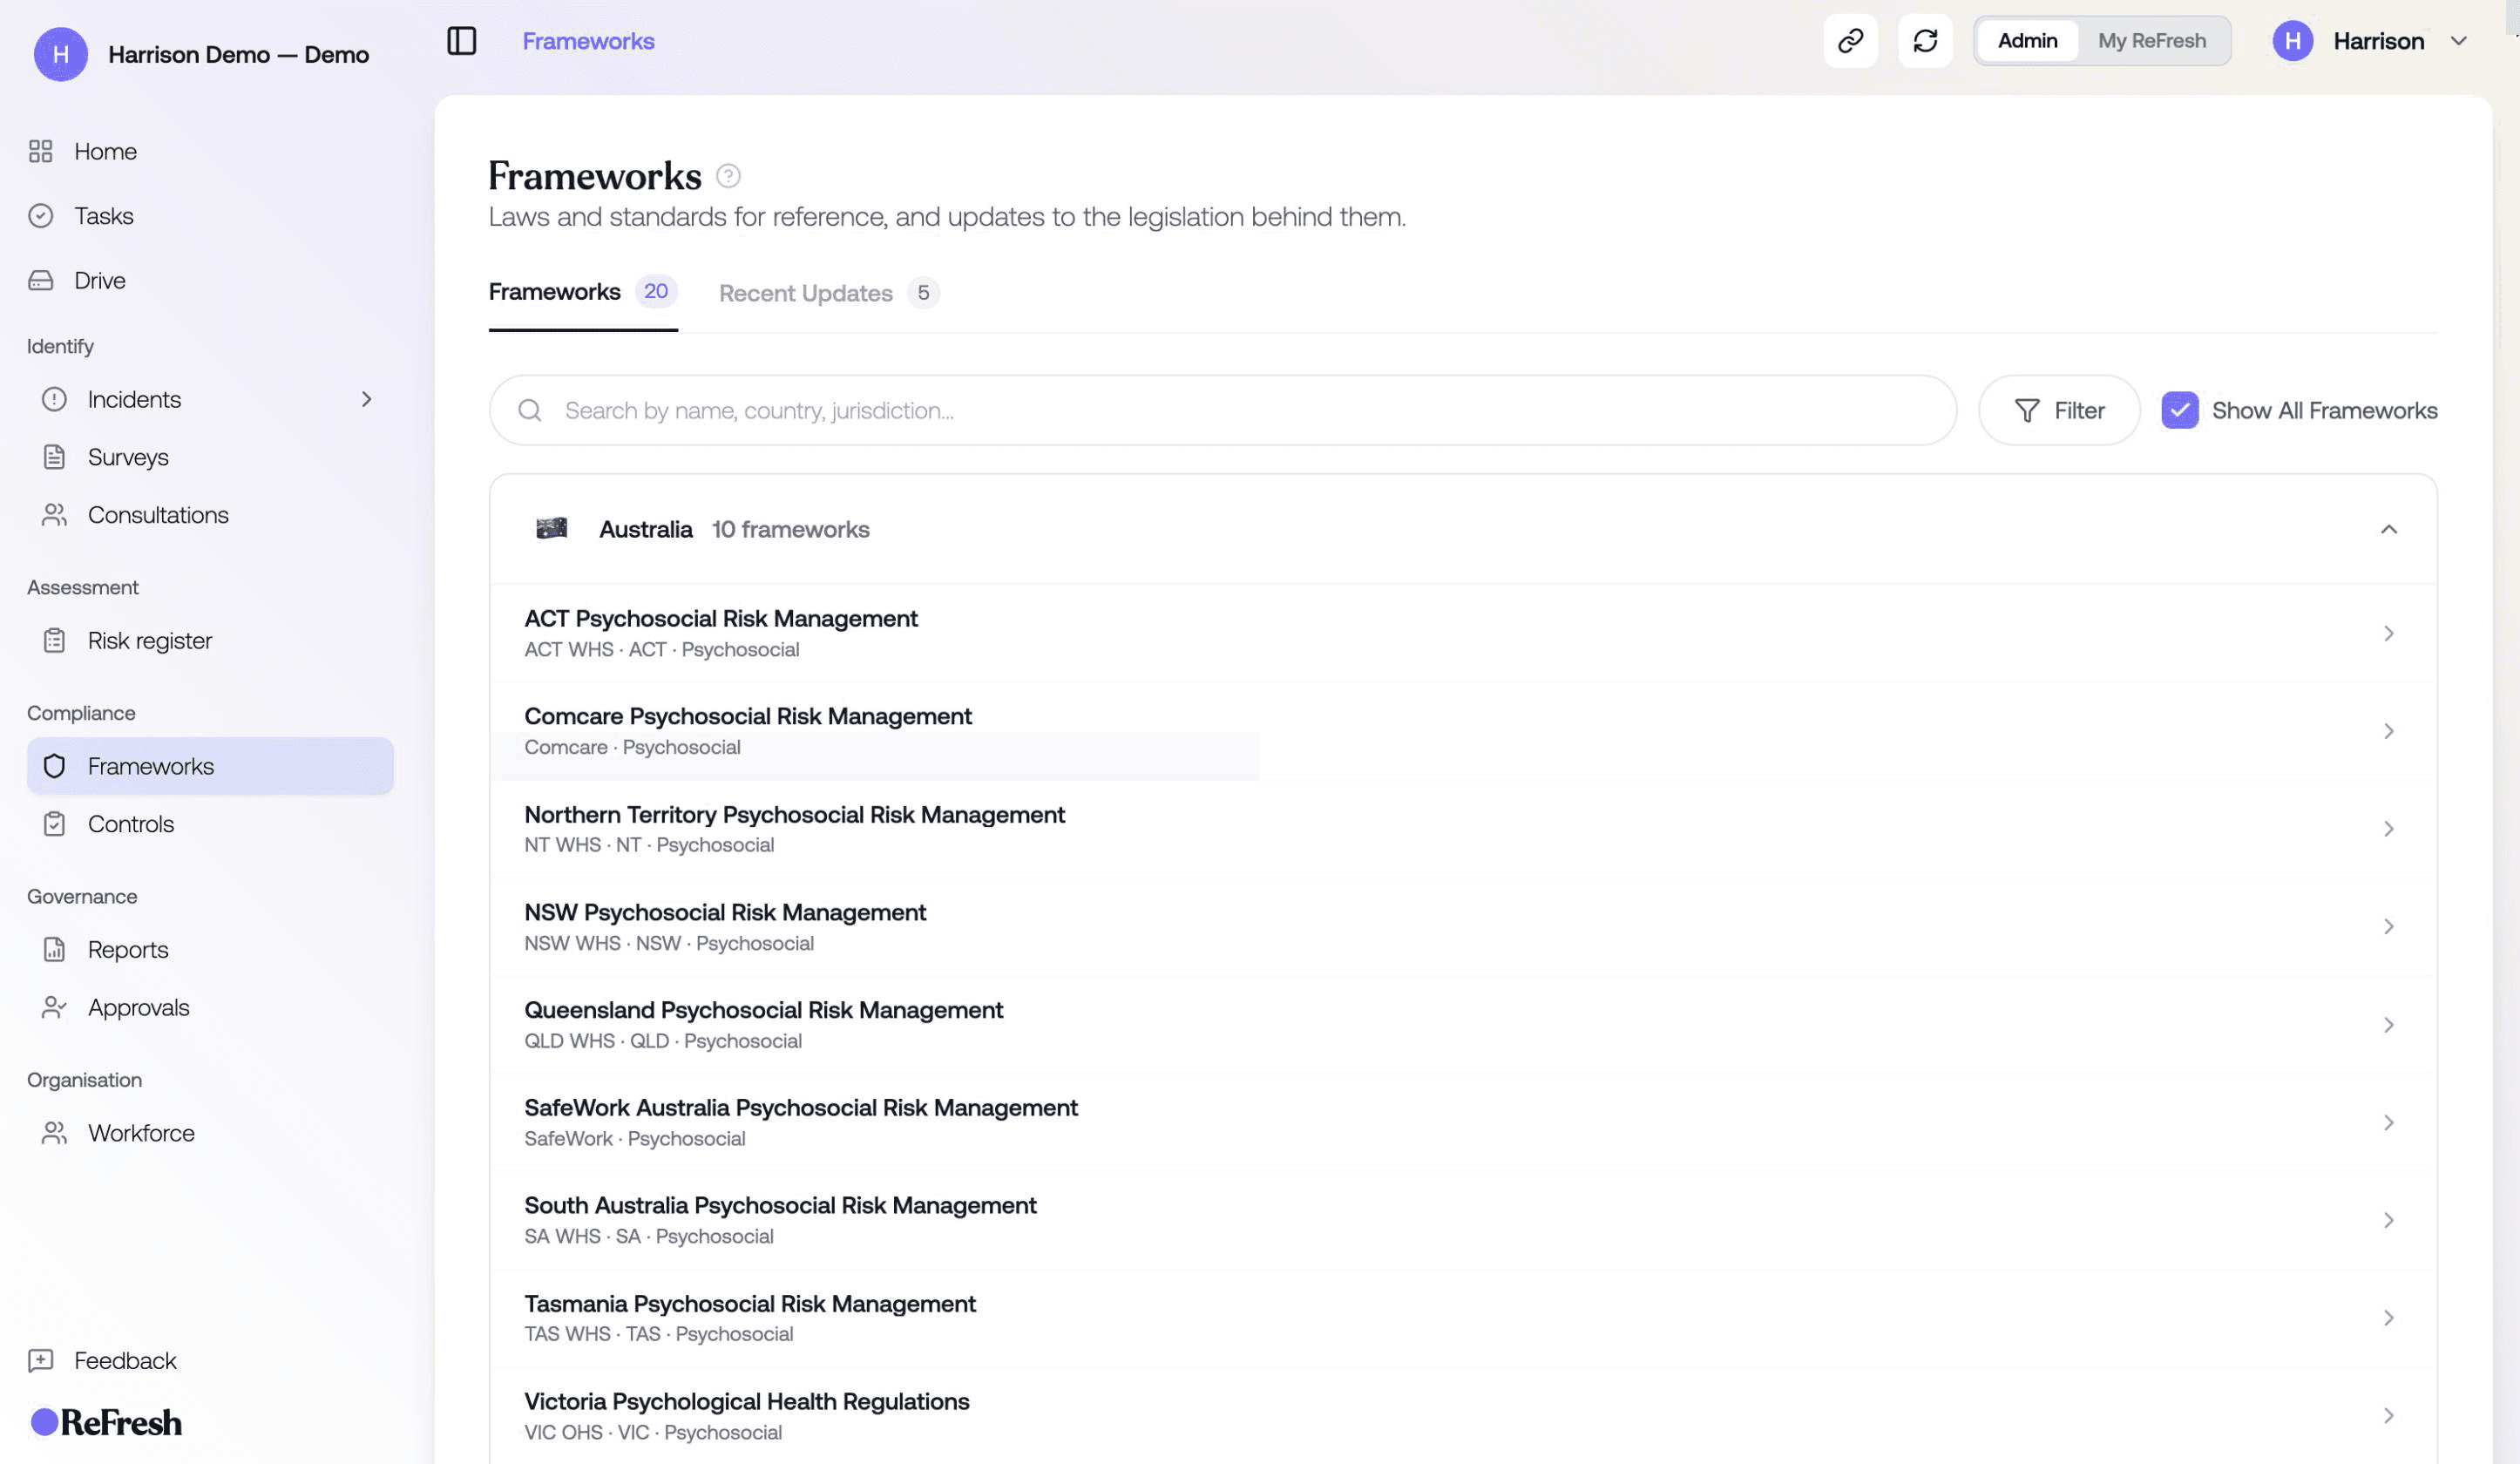Switch to Admin mode

pyautogui.click(x=2027, y=41)
